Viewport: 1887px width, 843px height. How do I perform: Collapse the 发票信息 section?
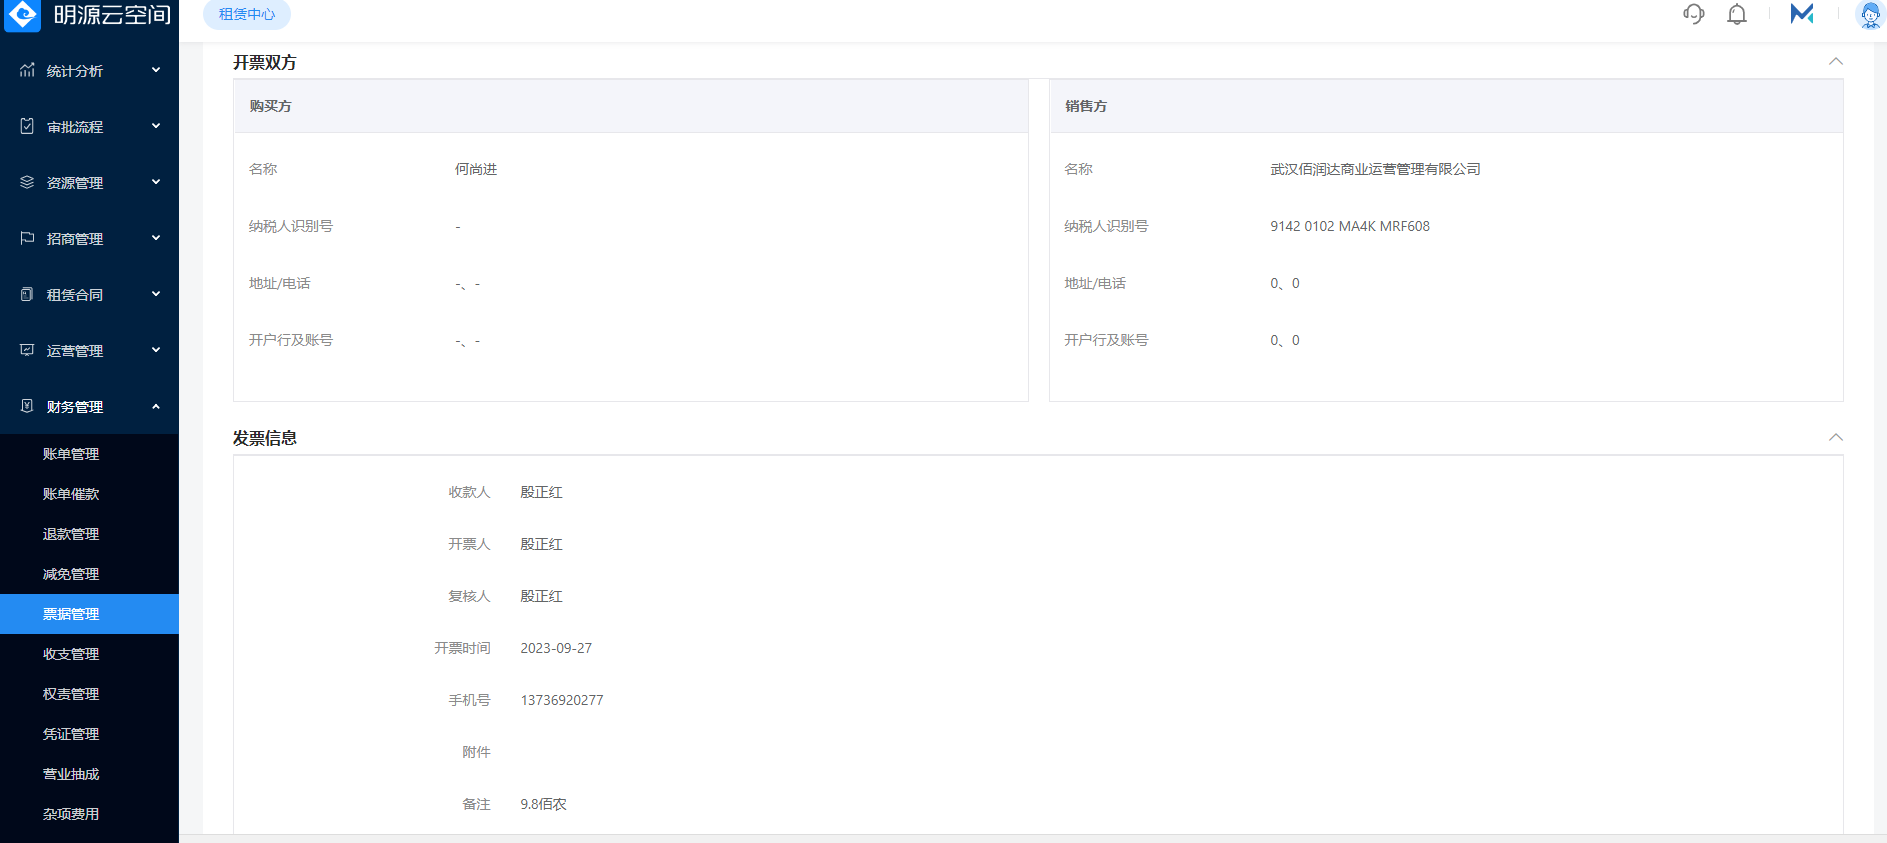click(1835, 438)
